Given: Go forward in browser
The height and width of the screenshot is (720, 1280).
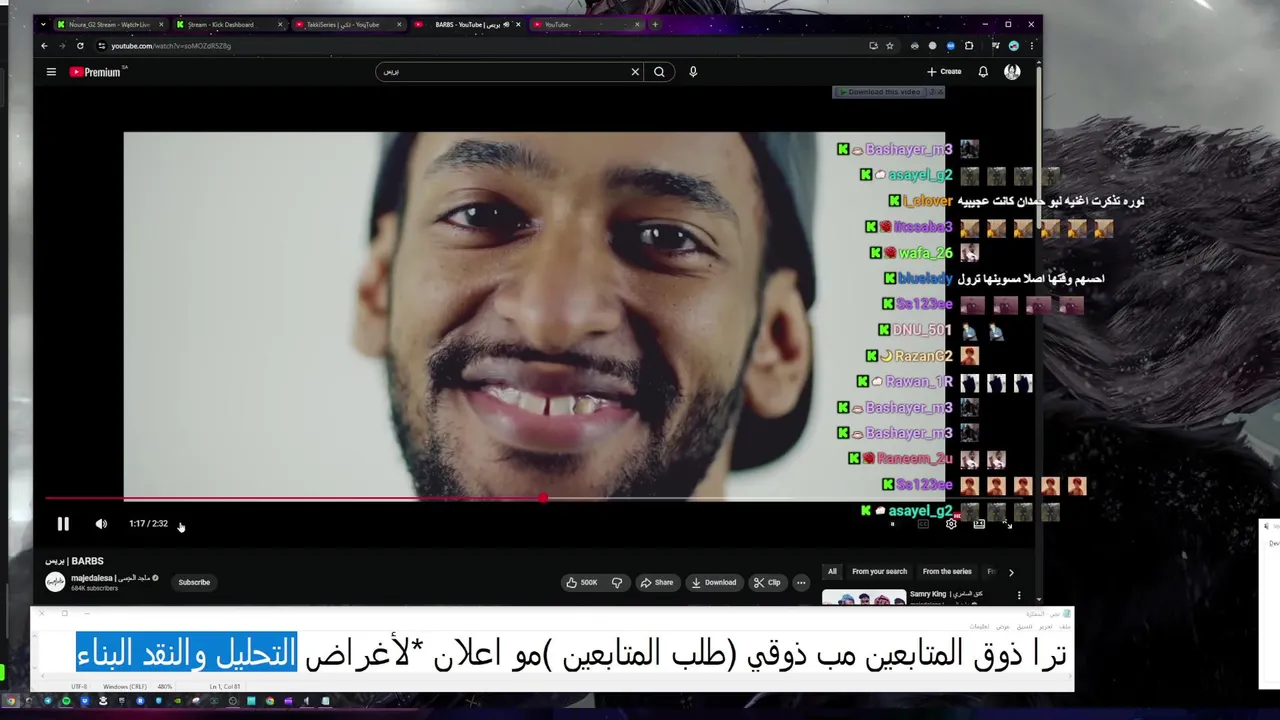Looking at the screenshot, I should (62, 46).
